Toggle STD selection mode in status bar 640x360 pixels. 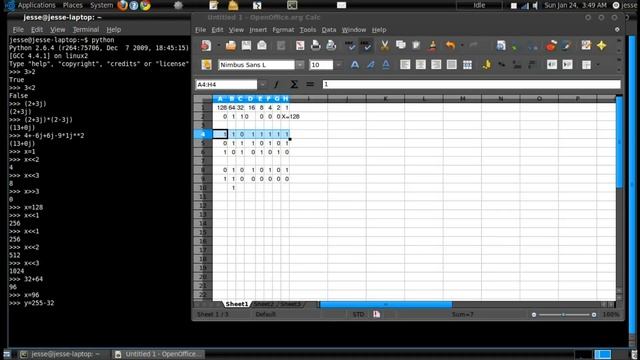pyautogui.click(x=358, y=314)
